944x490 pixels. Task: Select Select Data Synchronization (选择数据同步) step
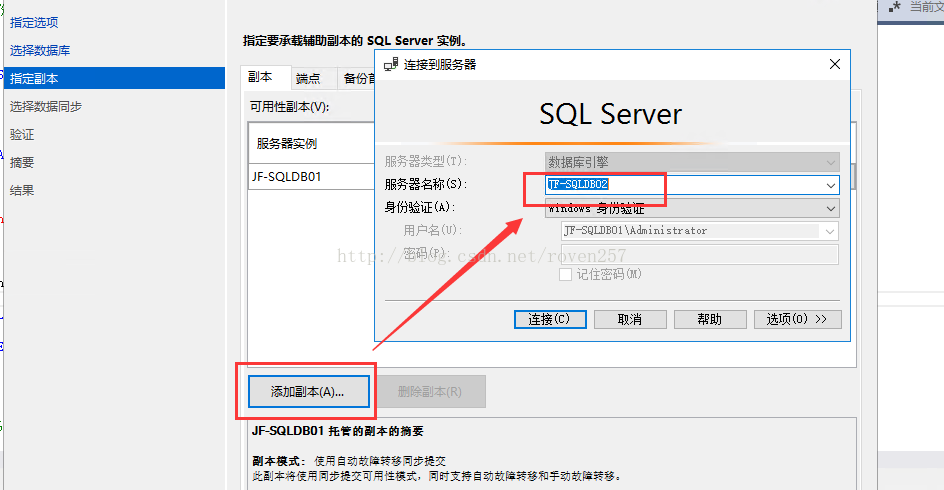pyautogui.click(x=46, y=107)
